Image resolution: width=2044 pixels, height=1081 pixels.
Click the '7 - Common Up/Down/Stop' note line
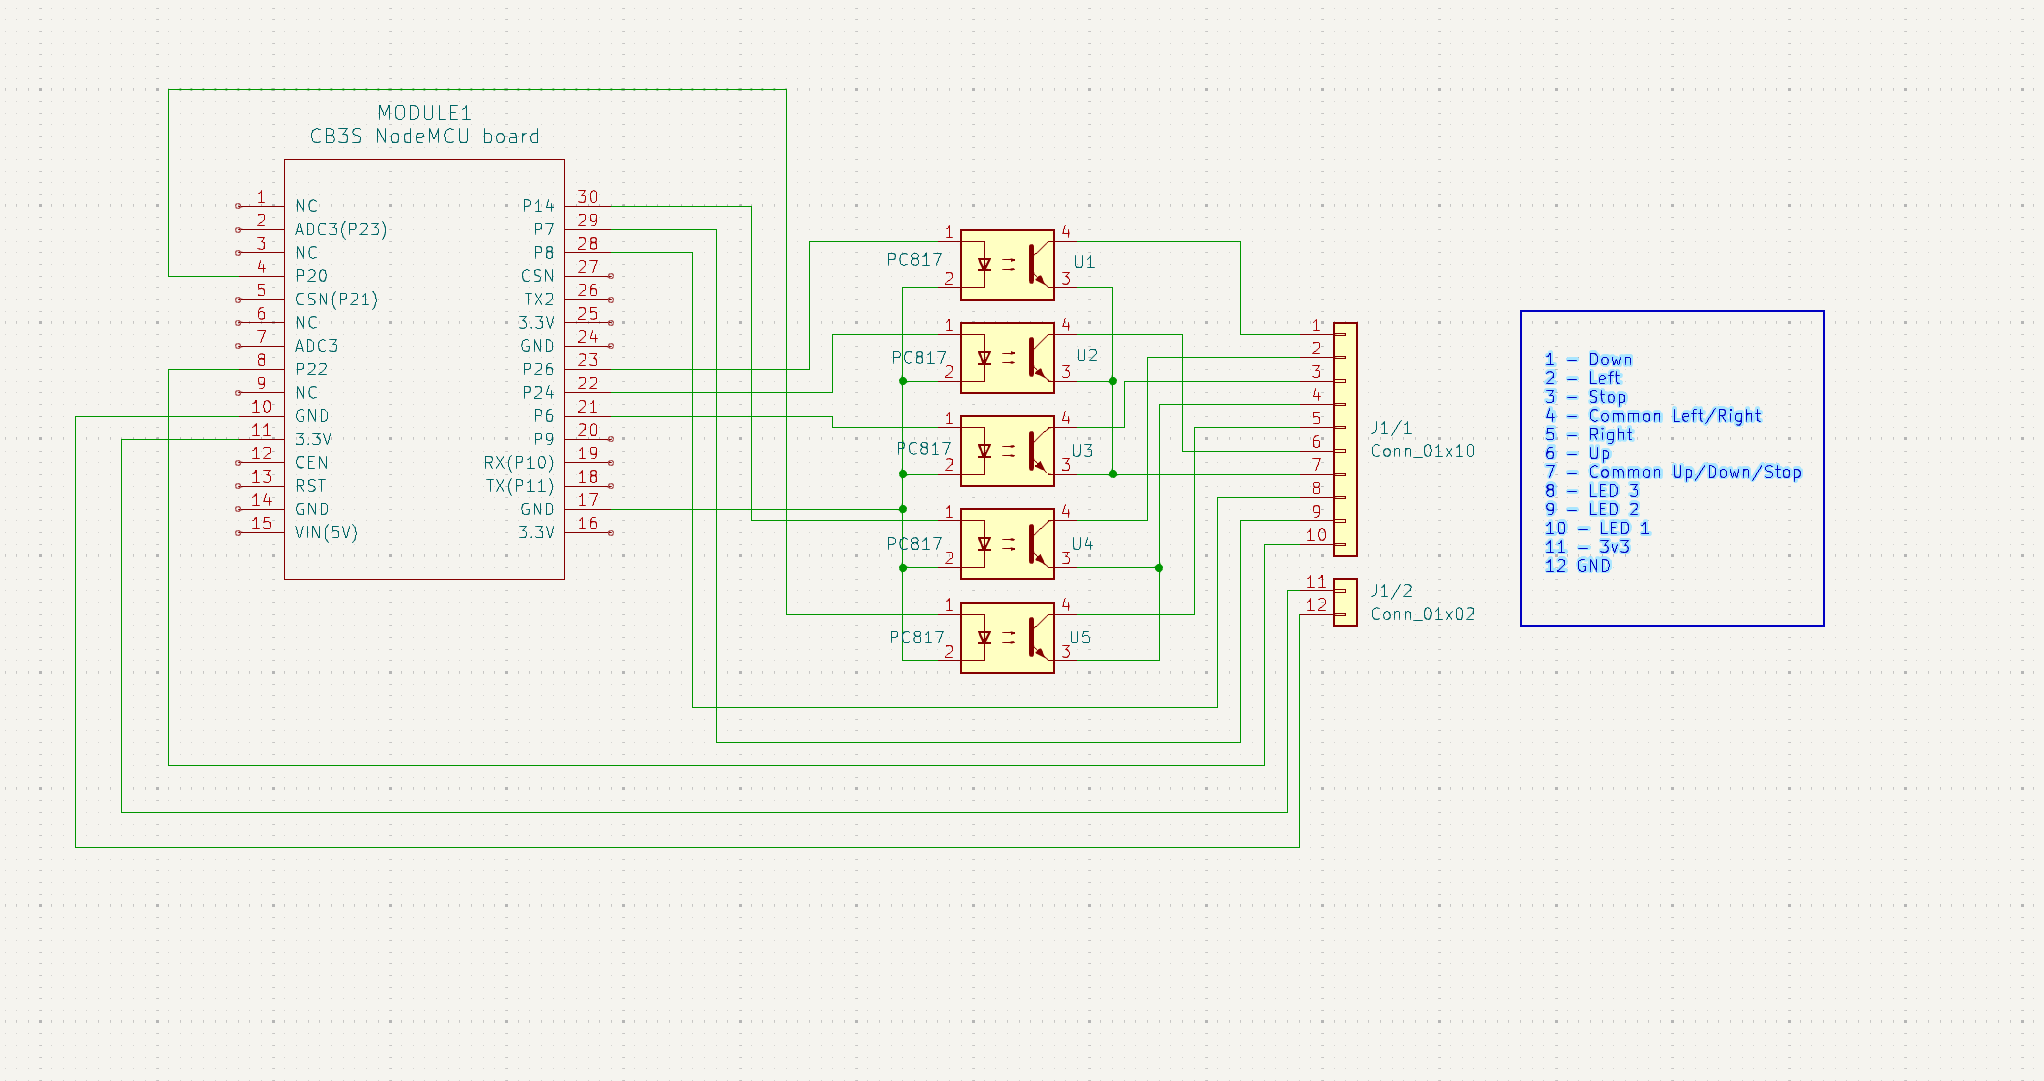(x=1673, y=472)
